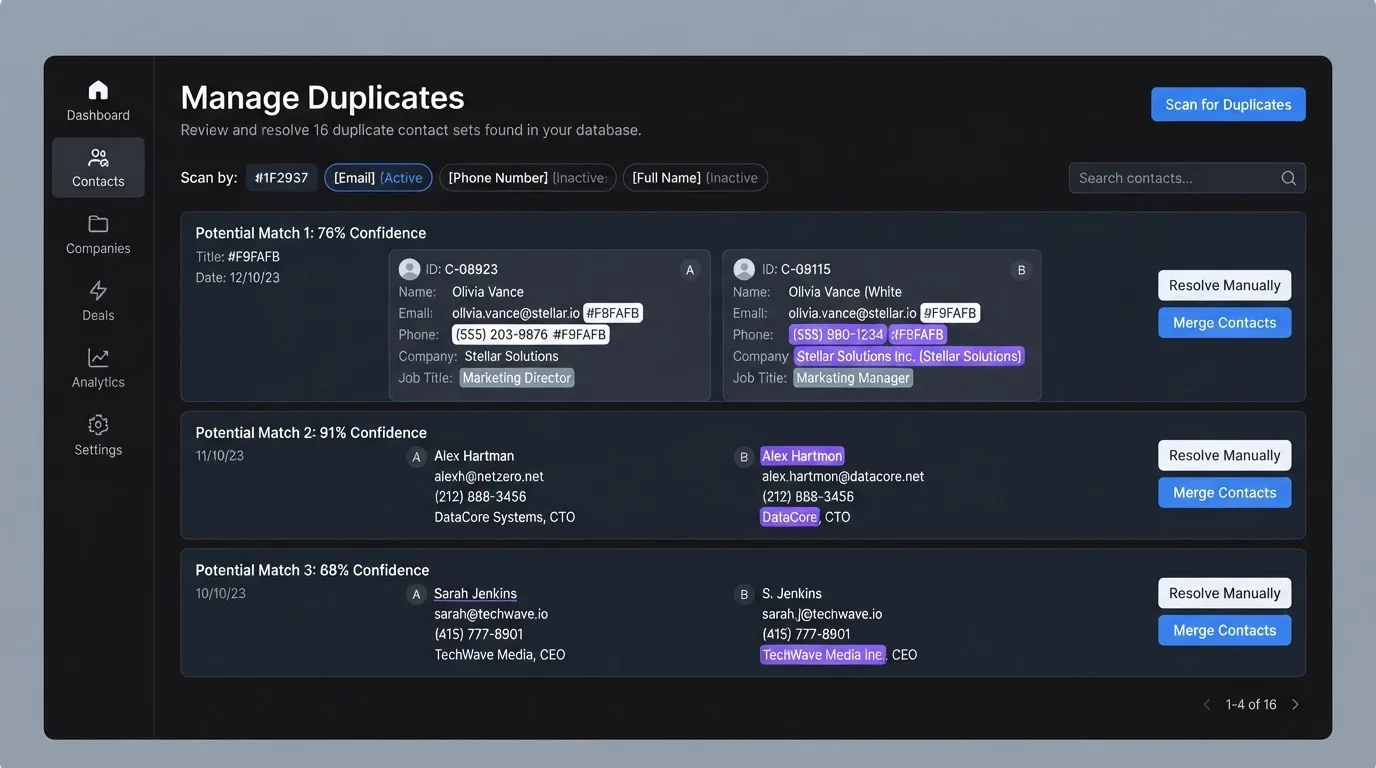Click the magnifier icon in the search box
The image size is (1376, 768).
(1289, 178)
